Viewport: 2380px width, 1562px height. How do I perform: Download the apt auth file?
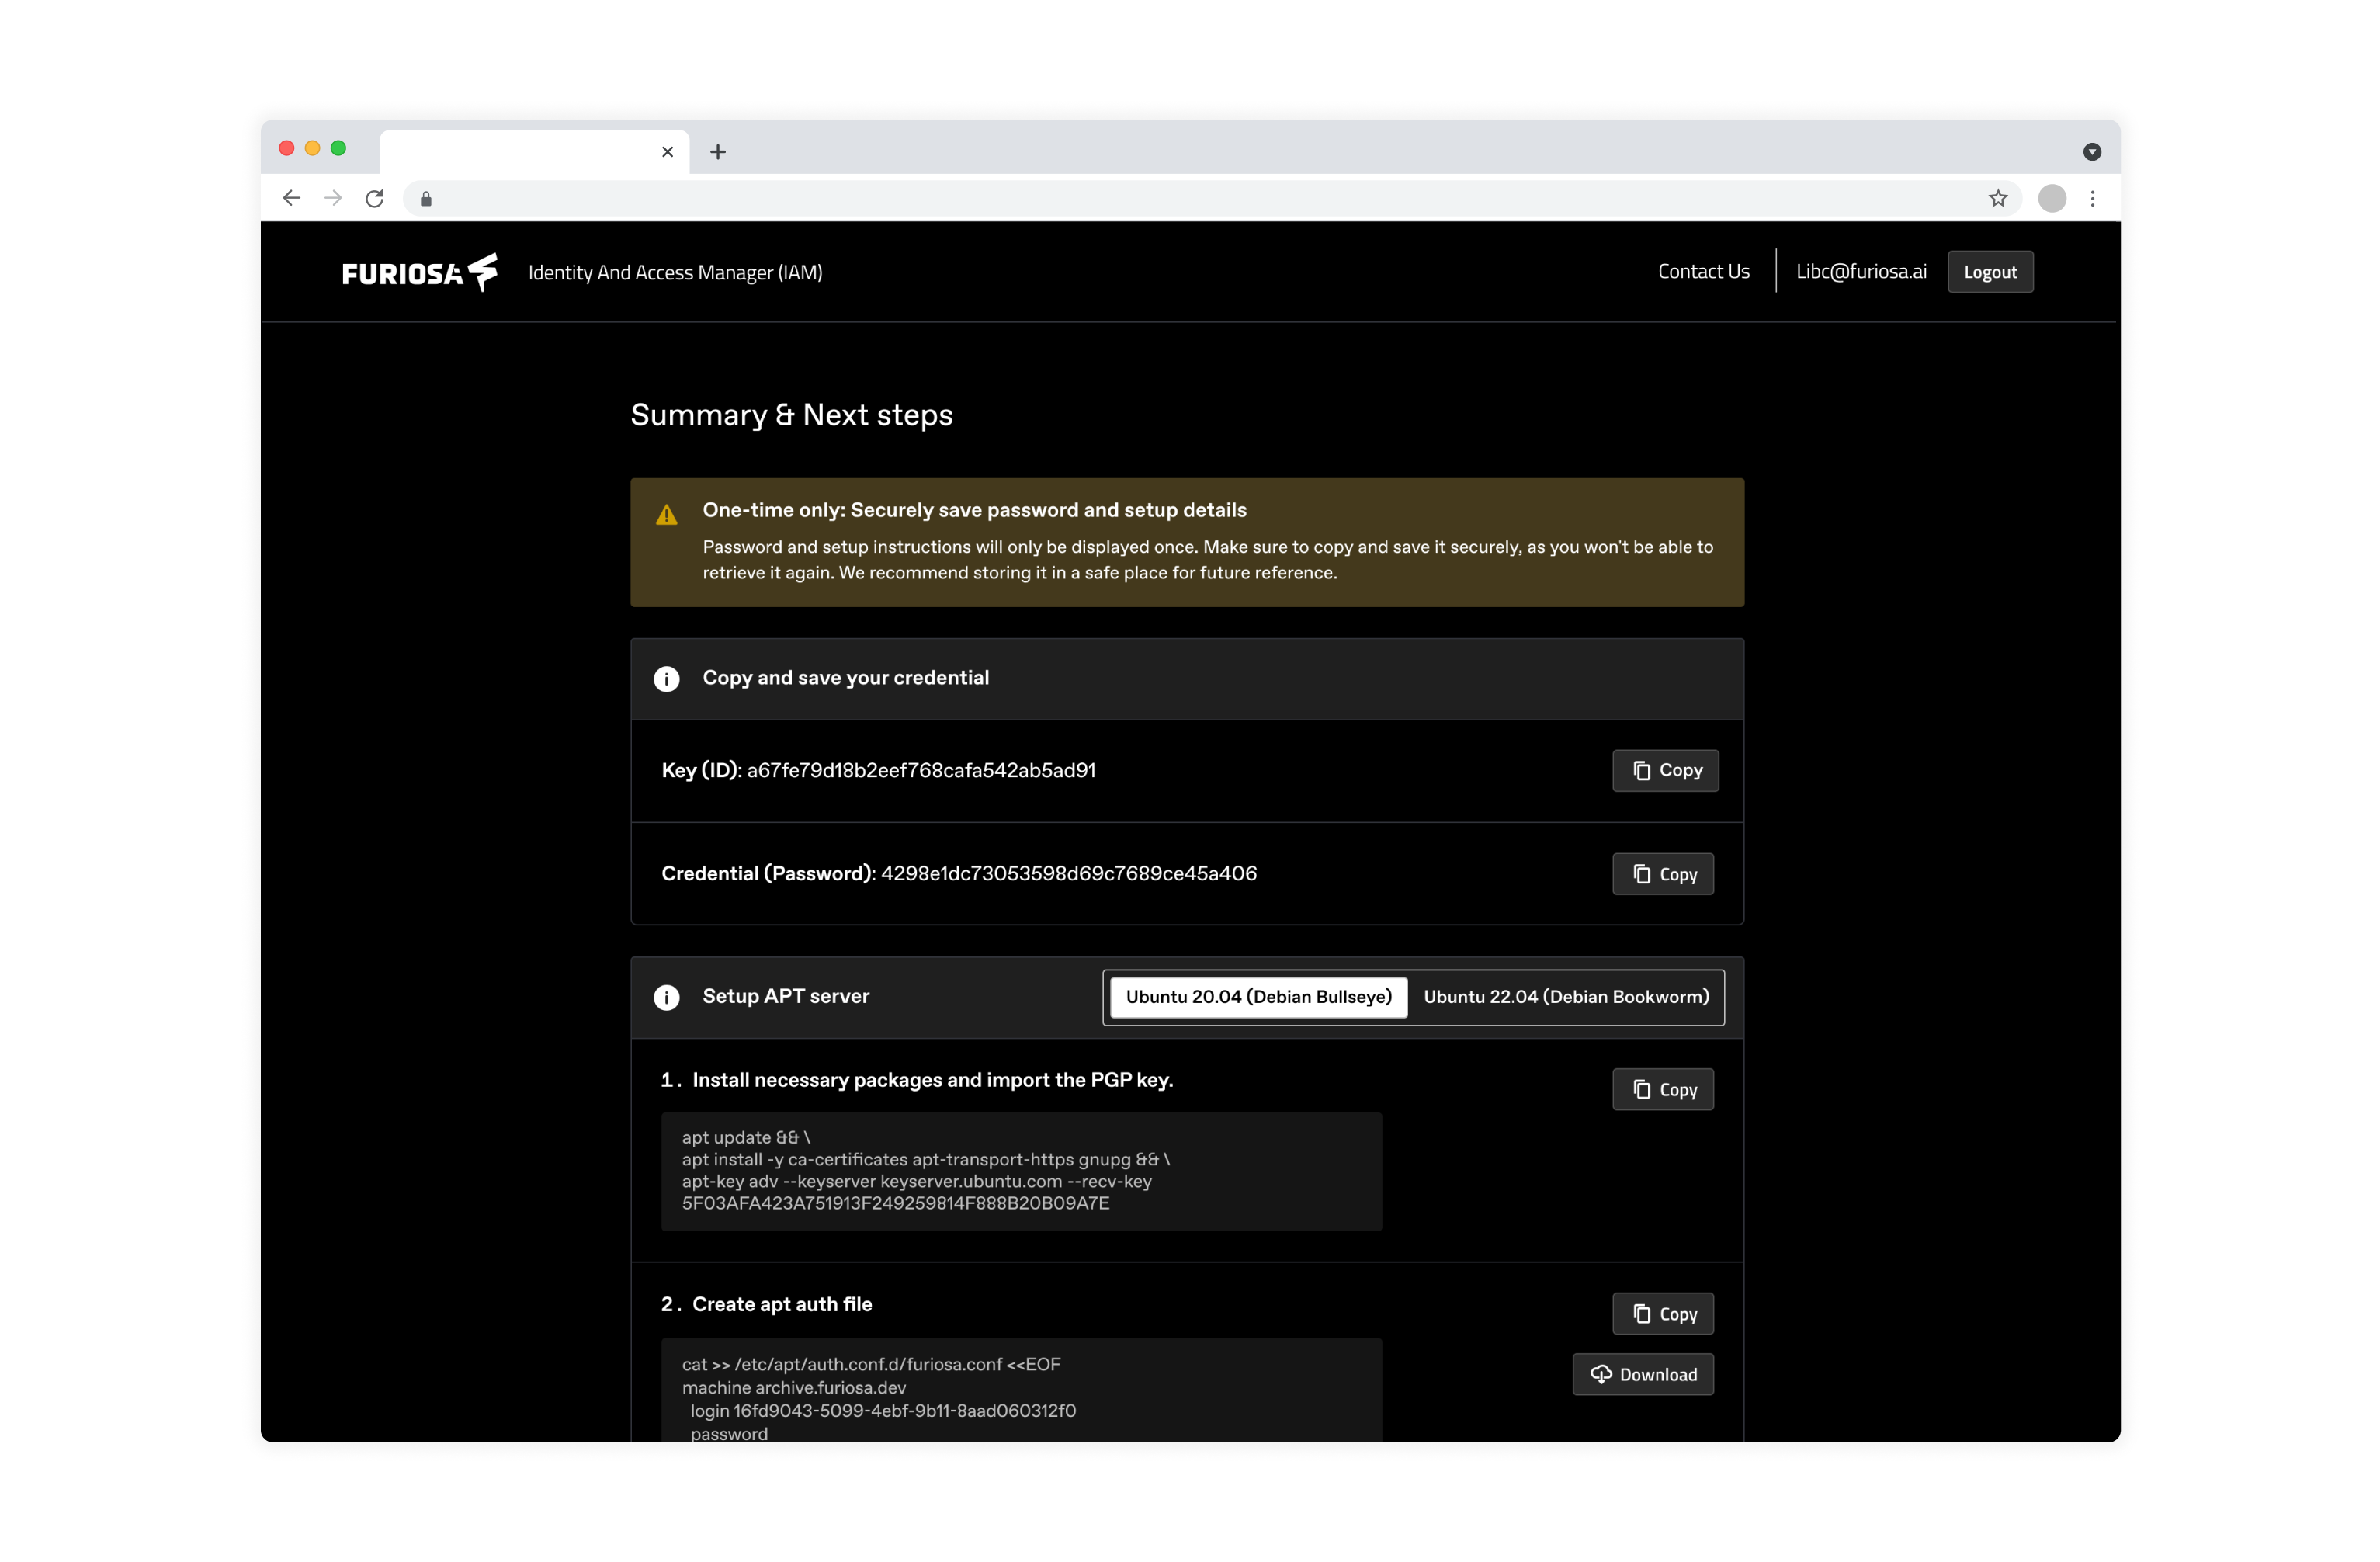1642,1374
